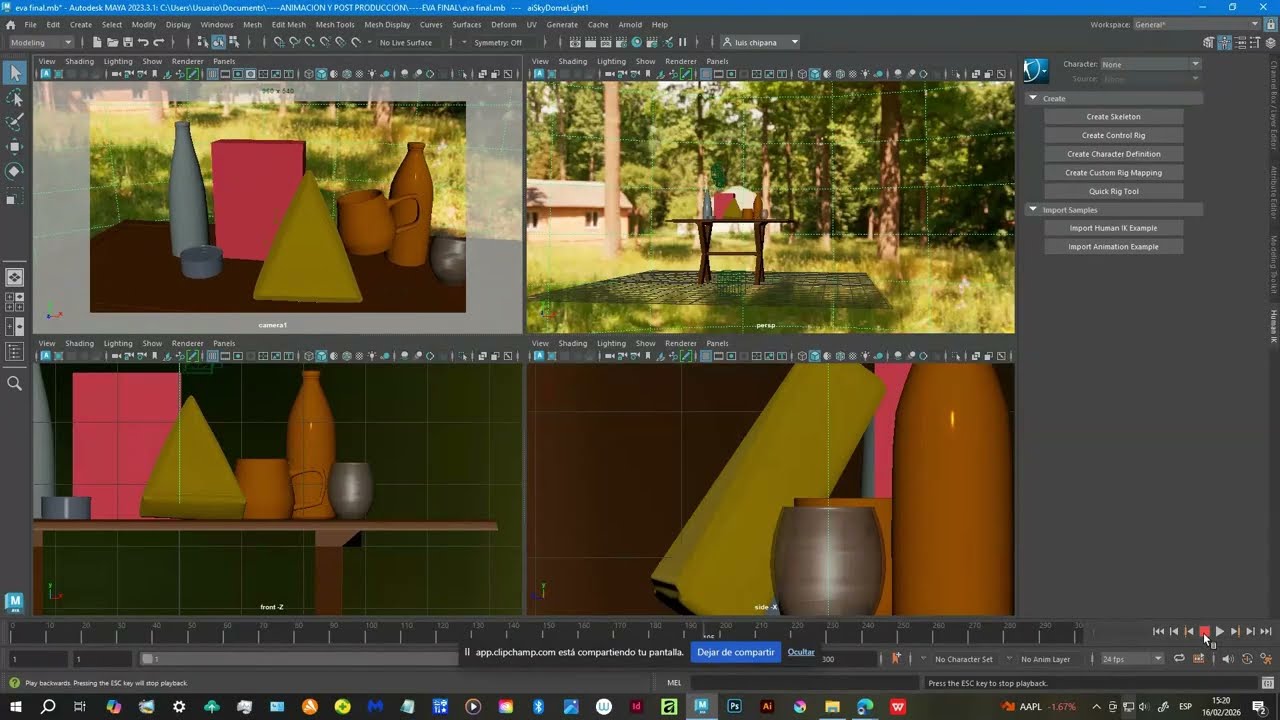Toggle loop playback mode icon
1280x720 pixels.
tap(1179, 658)
